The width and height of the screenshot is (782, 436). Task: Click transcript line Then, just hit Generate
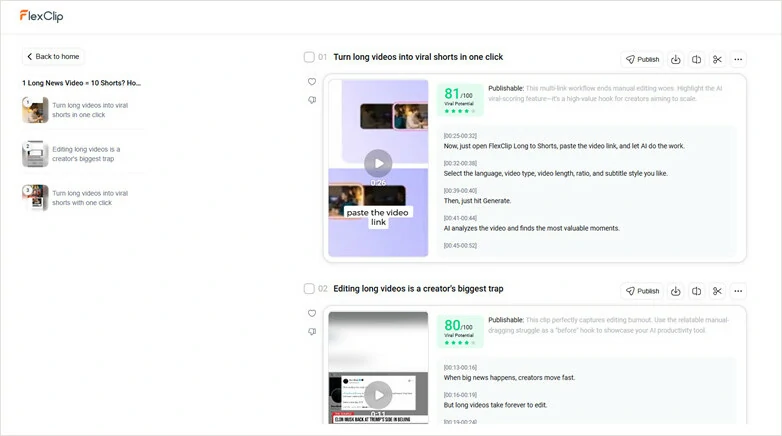click(x=477, y=201)
